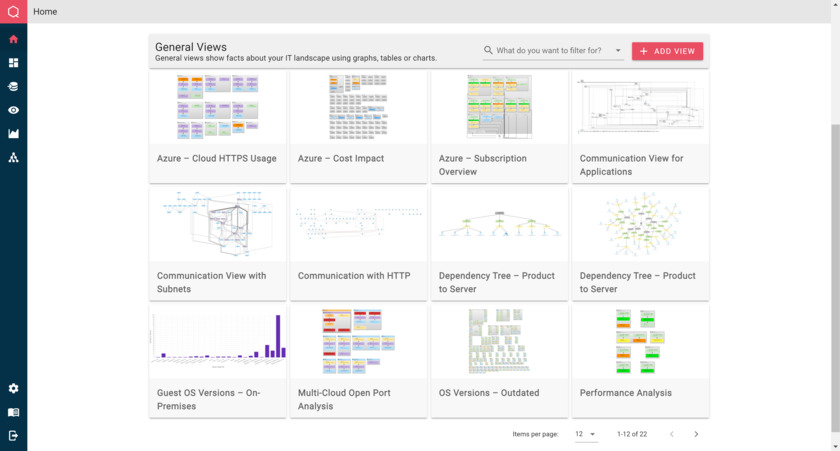Focus the 'What do you want to filter for?' field
The height and width of the screenshot is (451, 840).
coord(548,50)
